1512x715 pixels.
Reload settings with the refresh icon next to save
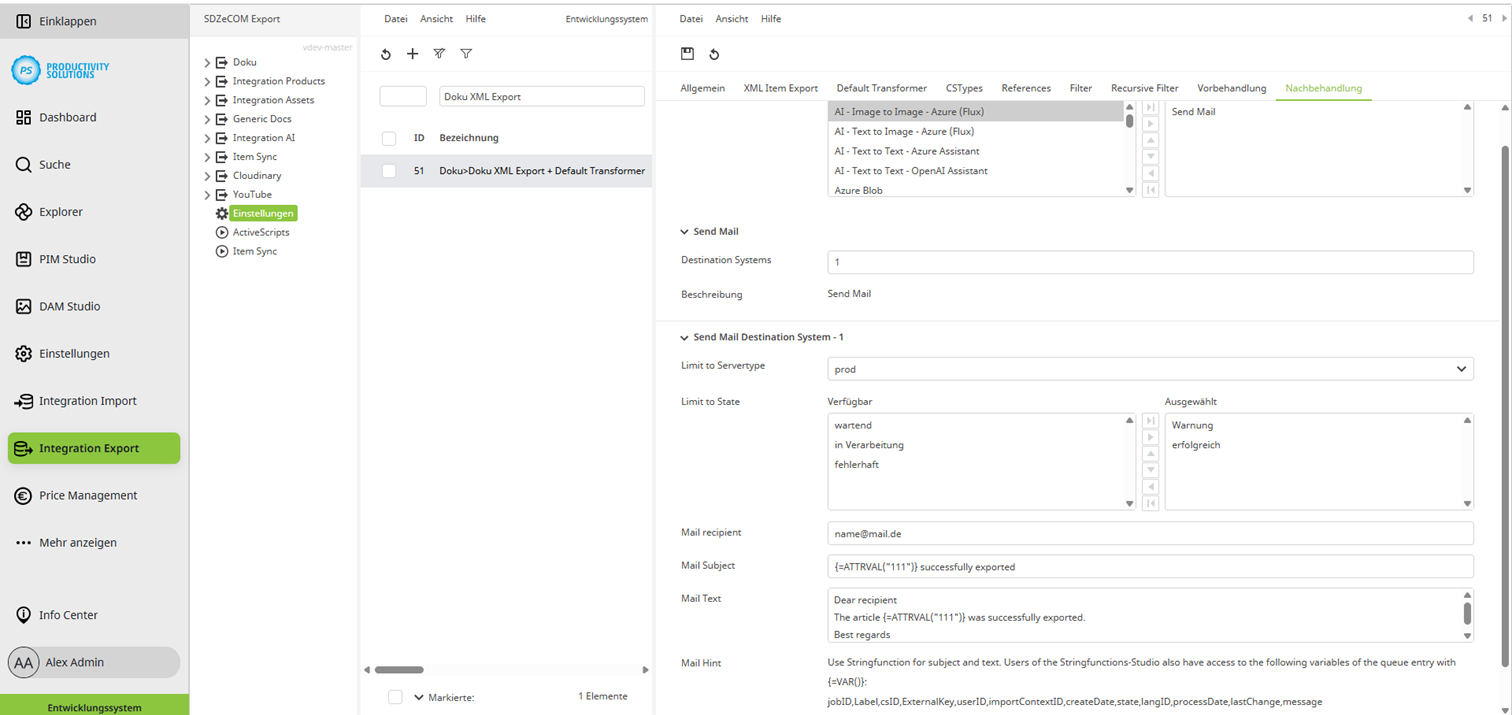[x=712, y=54]
